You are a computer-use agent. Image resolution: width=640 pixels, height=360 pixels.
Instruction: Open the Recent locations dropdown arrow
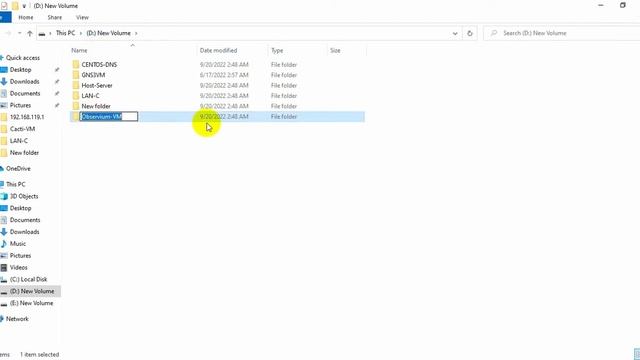tap(20, 33)
